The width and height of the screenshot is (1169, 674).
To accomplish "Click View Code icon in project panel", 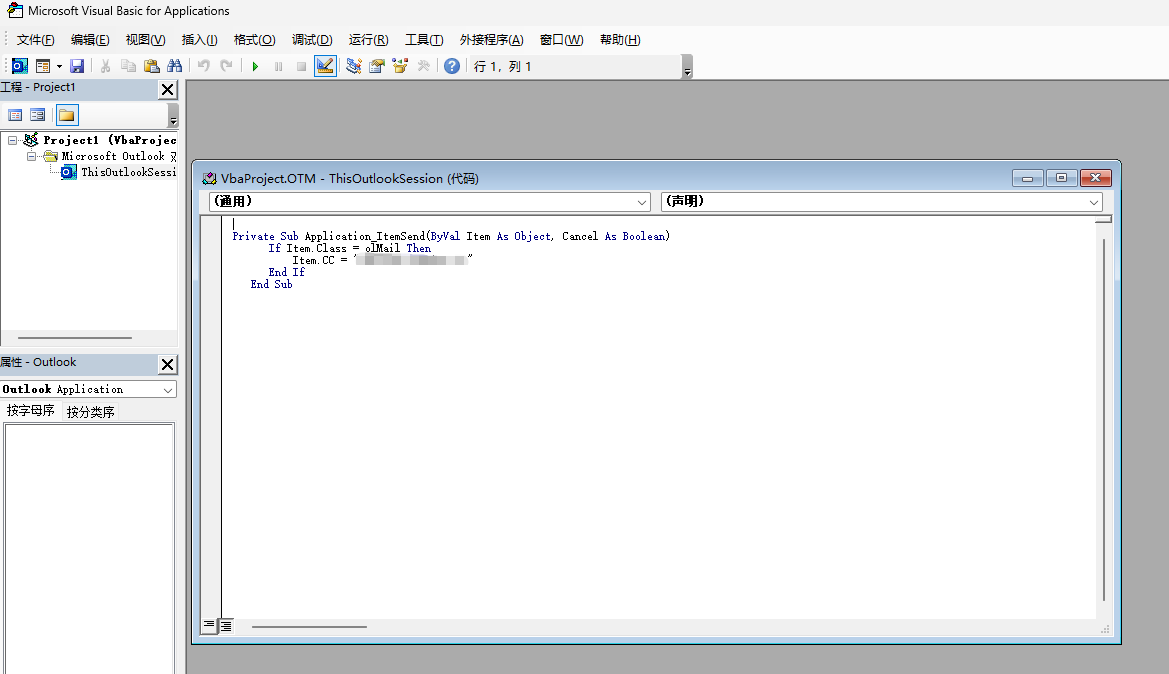I will tap(15, 115).
